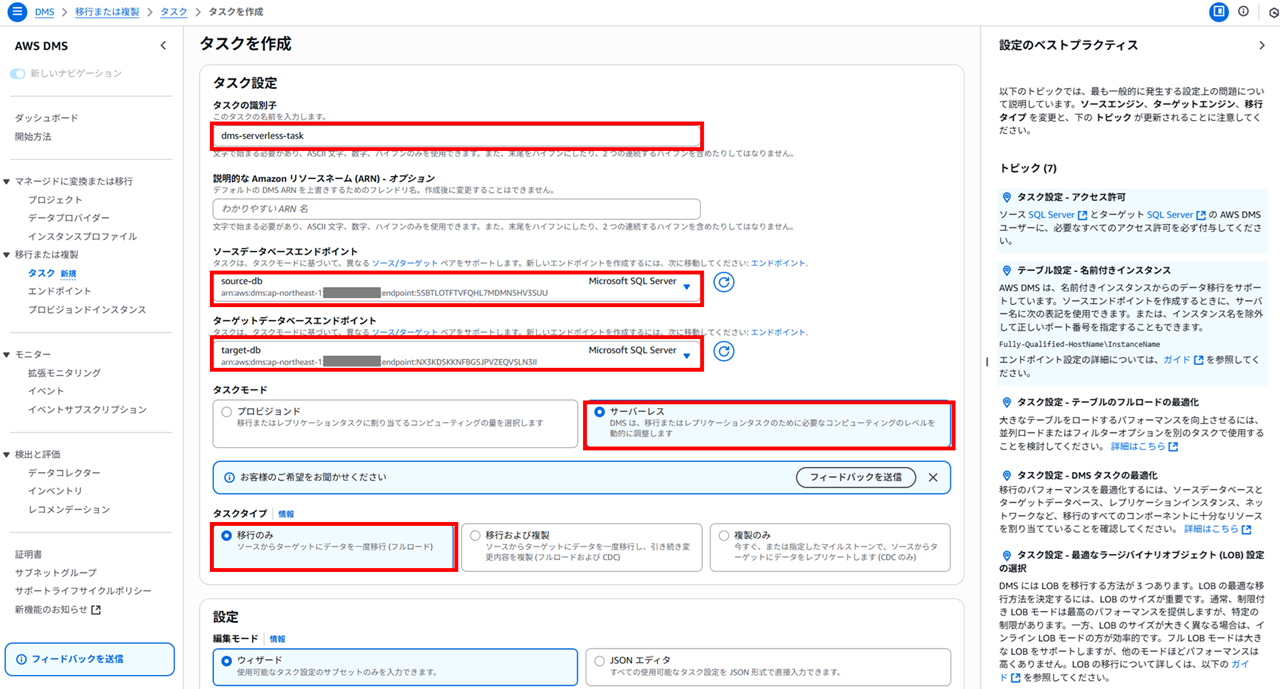Click エンドポイント link under source endpoint label
The width and height of the screenshot is (1280, 689).
pyautogui.click(x=778, y=263)
